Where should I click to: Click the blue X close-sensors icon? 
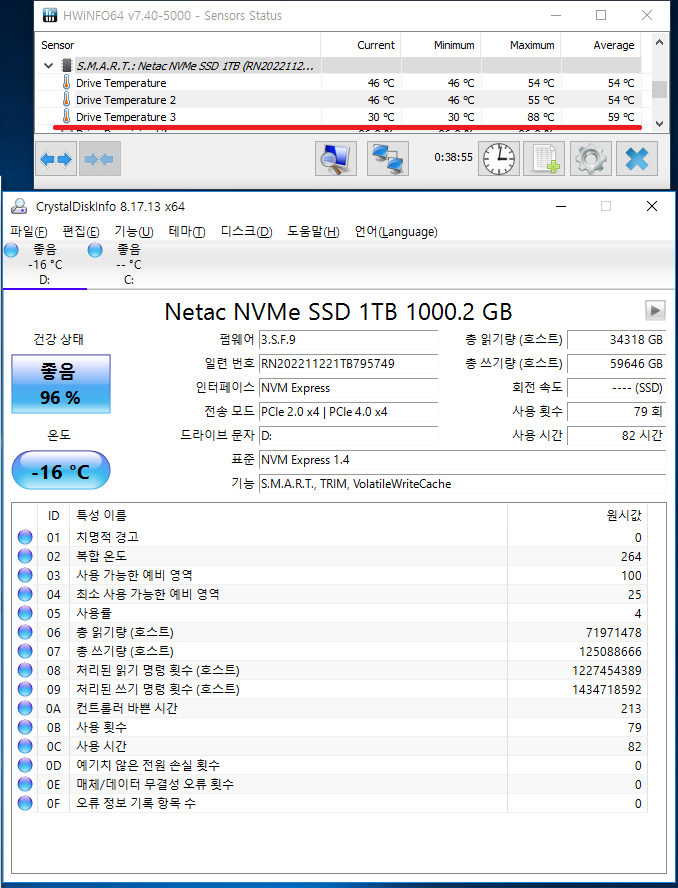click(637, 159)
